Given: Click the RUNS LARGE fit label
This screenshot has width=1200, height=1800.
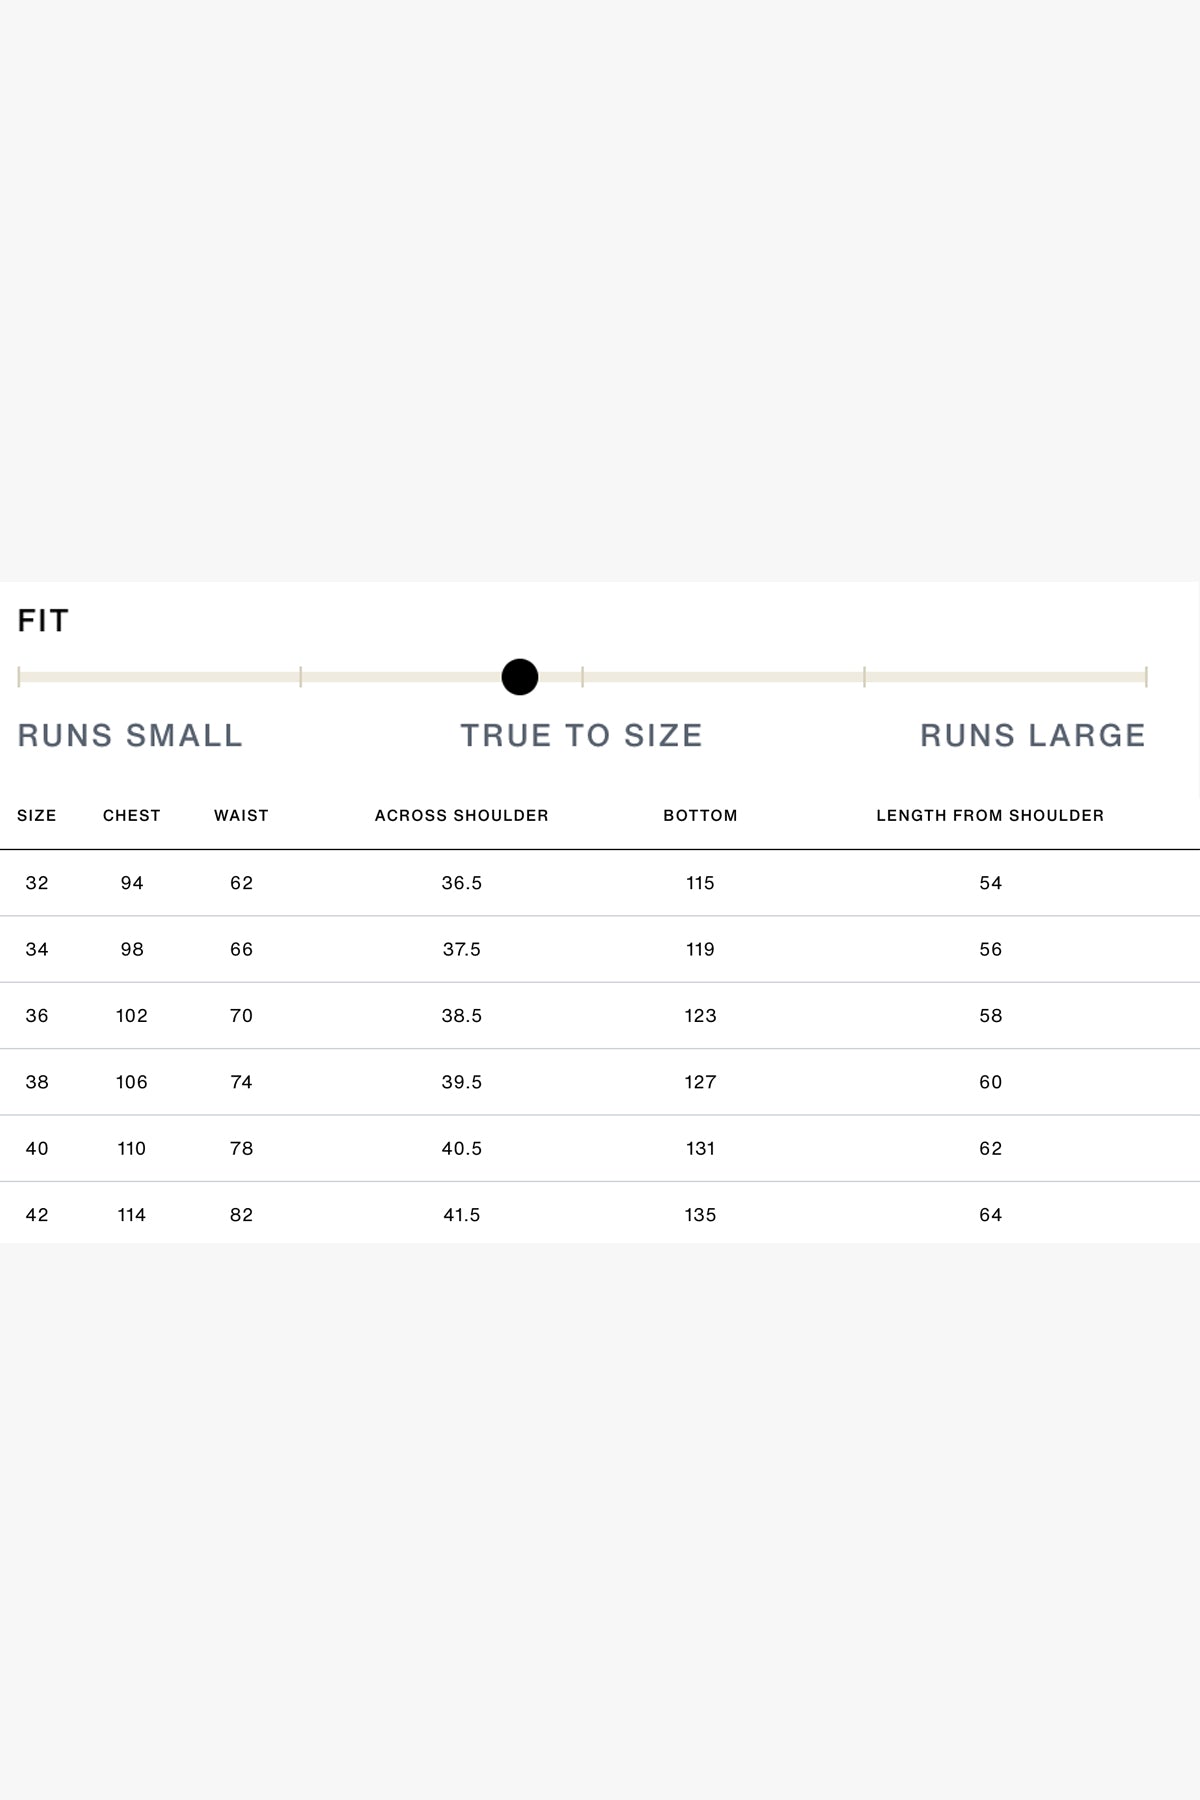Looking at the screenshot, I should (x=1032, y=735).
